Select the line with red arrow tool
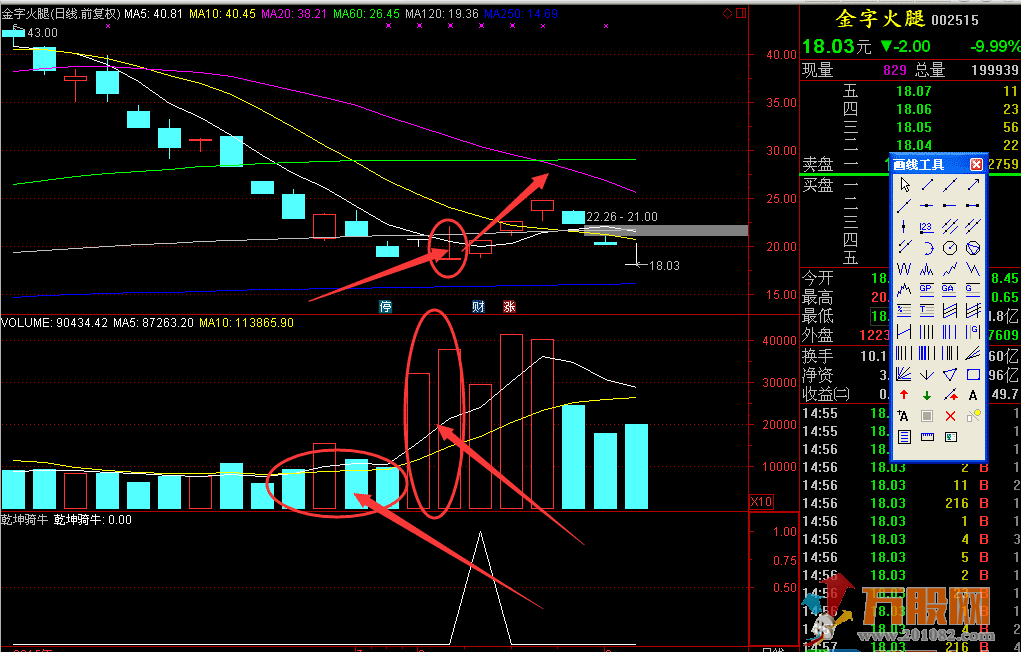The image size is (1021, 652). pyautogui.click(x=950, y=395)
